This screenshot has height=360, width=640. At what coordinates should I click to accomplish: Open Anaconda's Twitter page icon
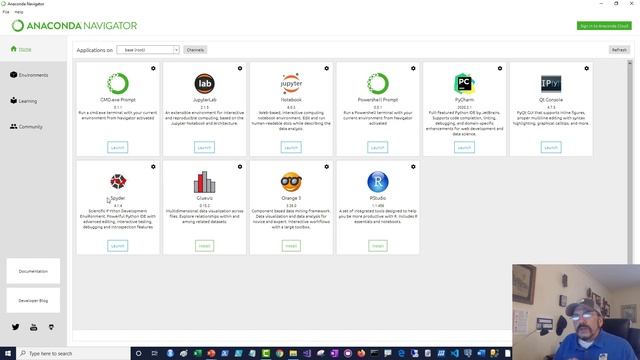16,327
